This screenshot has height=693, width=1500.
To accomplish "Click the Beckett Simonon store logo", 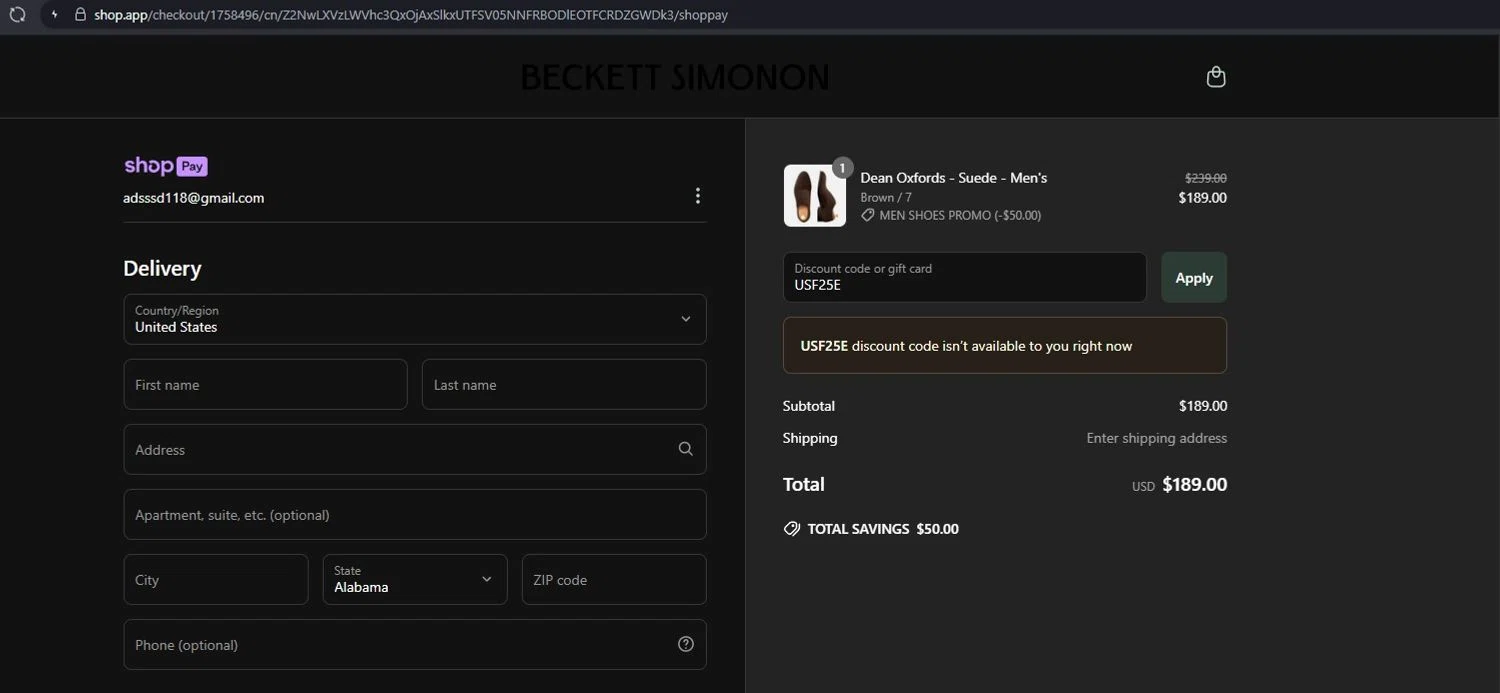I will [x=675, y=77].
